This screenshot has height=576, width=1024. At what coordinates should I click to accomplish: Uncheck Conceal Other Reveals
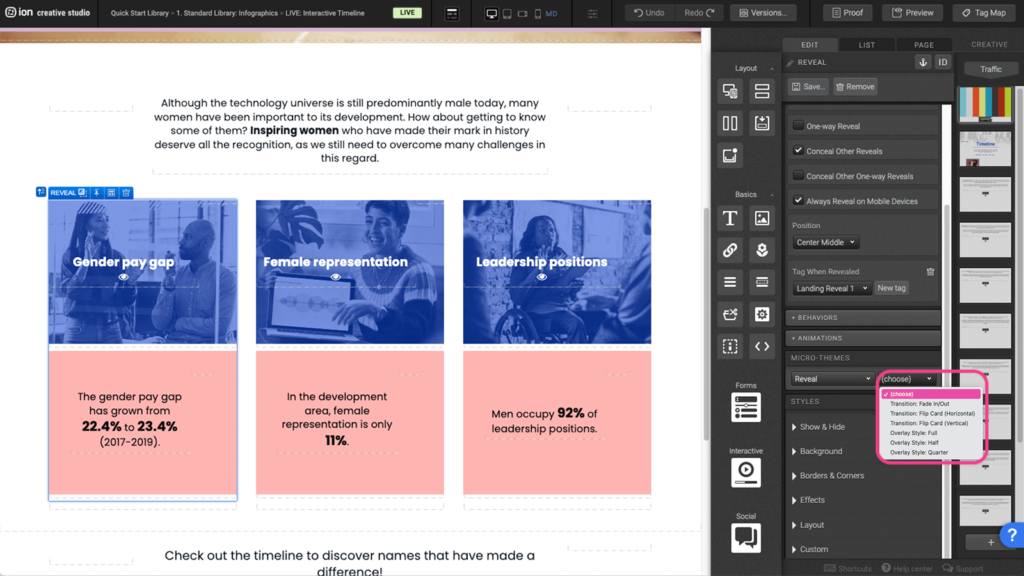[798, 150]
